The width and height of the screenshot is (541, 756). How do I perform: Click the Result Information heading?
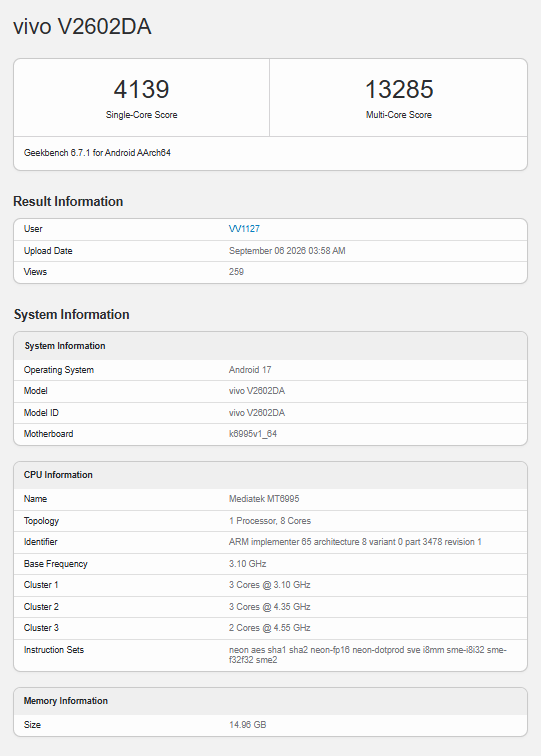click(x=68, y=202)
